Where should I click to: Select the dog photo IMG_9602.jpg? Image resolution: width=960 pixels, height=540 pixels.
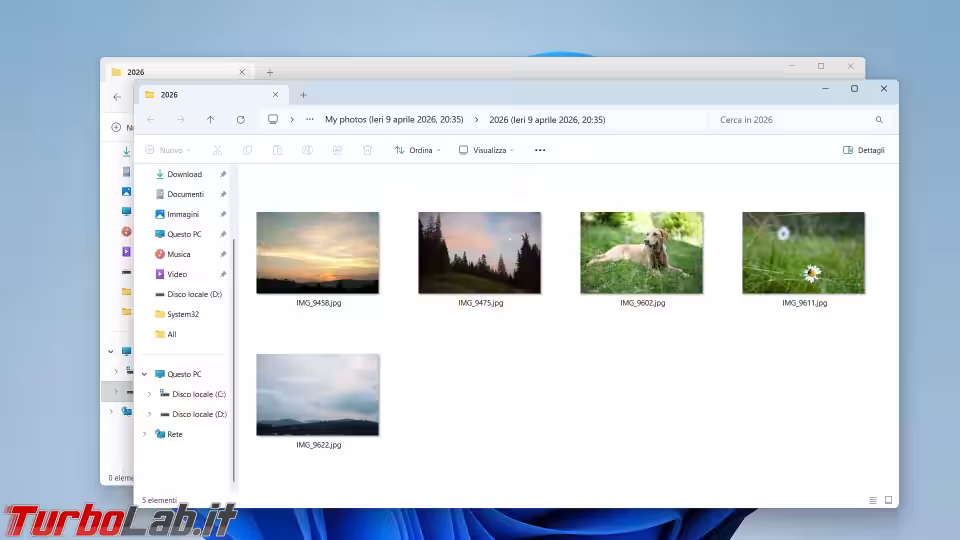pyautogui.click(x=641, y=253)
